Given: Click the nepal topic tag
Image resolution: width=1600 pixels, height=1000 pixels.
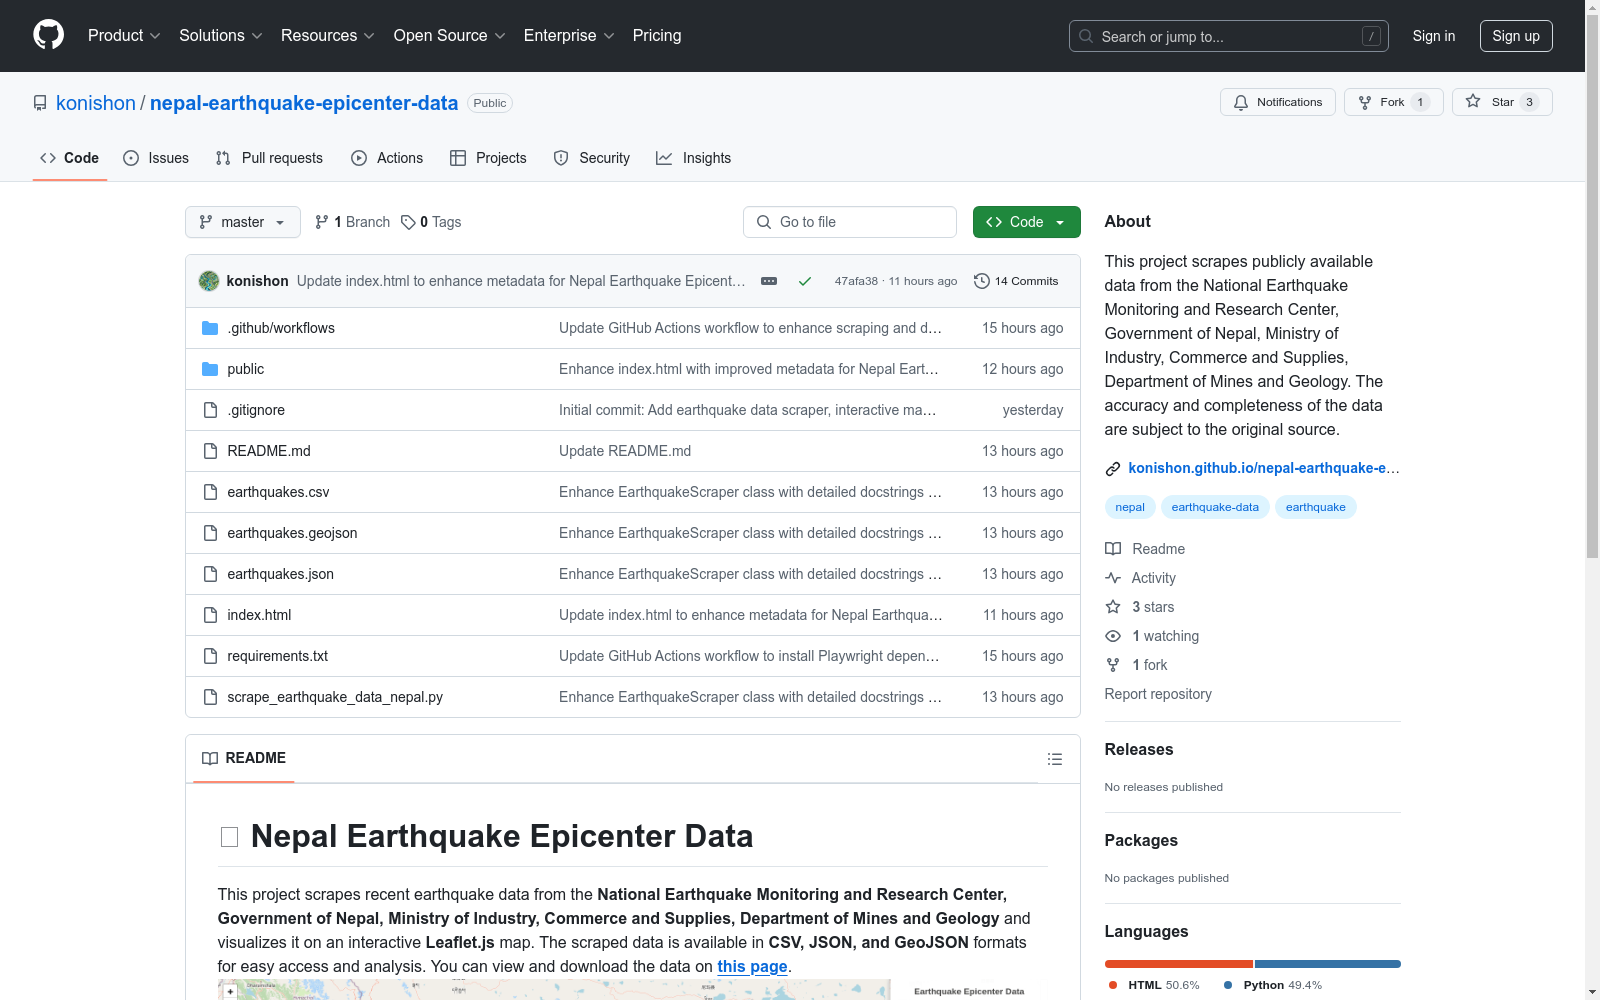Looking at the screenshot, I should (x=1130, y=507).
